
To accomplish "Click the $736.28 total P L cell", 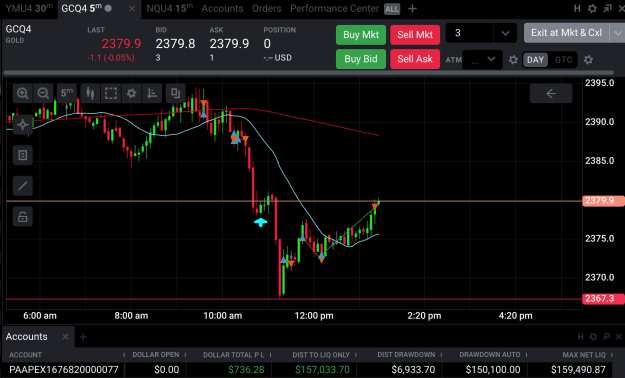I will pyautogui.click(x=246, y=370).
